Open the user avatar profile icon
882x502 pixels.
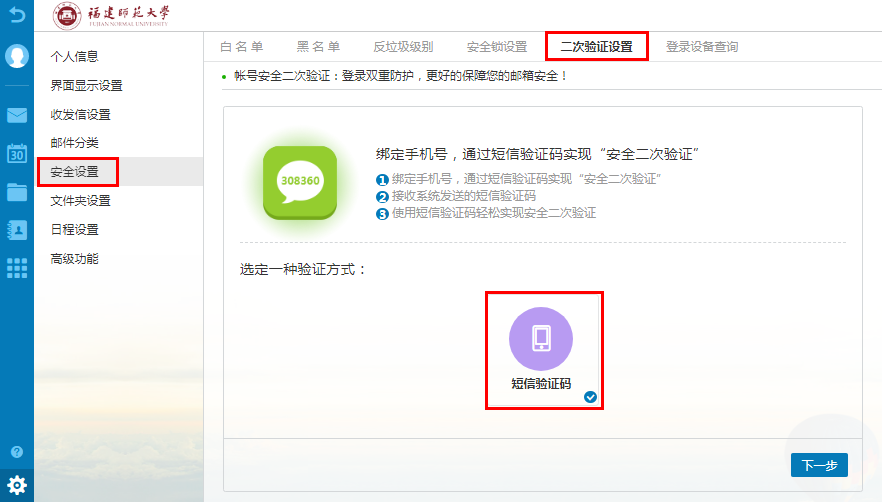point(17,56)
